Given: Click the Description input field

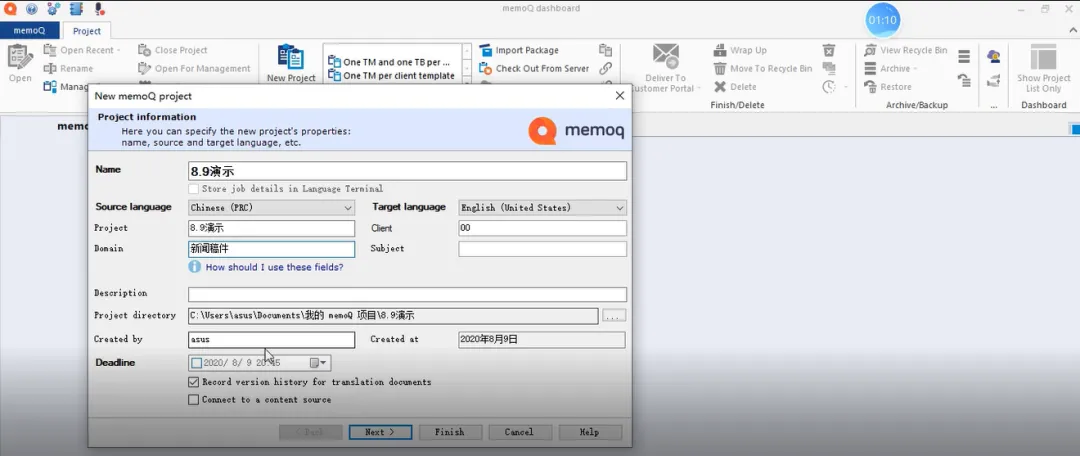Looking at the screenshot, I should click(x=407, y=294).
